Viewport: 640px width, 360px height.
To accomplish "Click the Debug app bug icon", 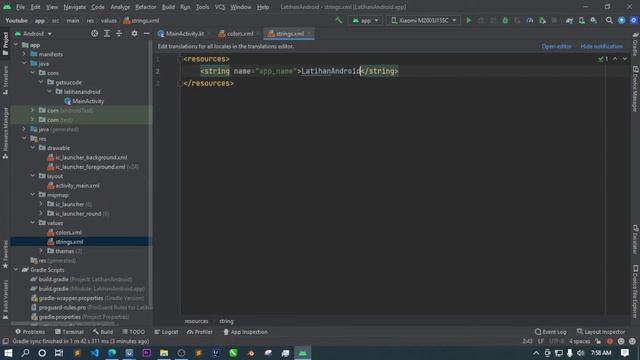I will tap(505, 20).
